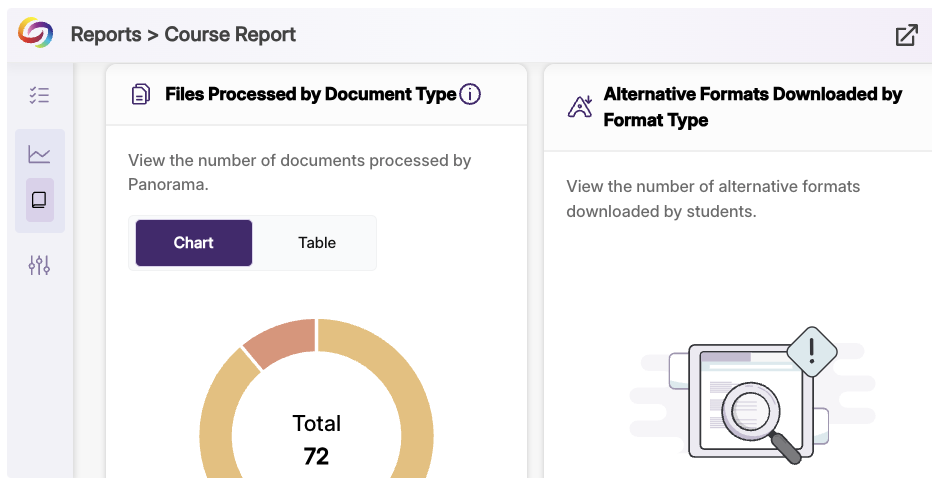Screen dimensions: 932x494
Task: Click the Reports breadcrumb link
Action: pos(106,34)
